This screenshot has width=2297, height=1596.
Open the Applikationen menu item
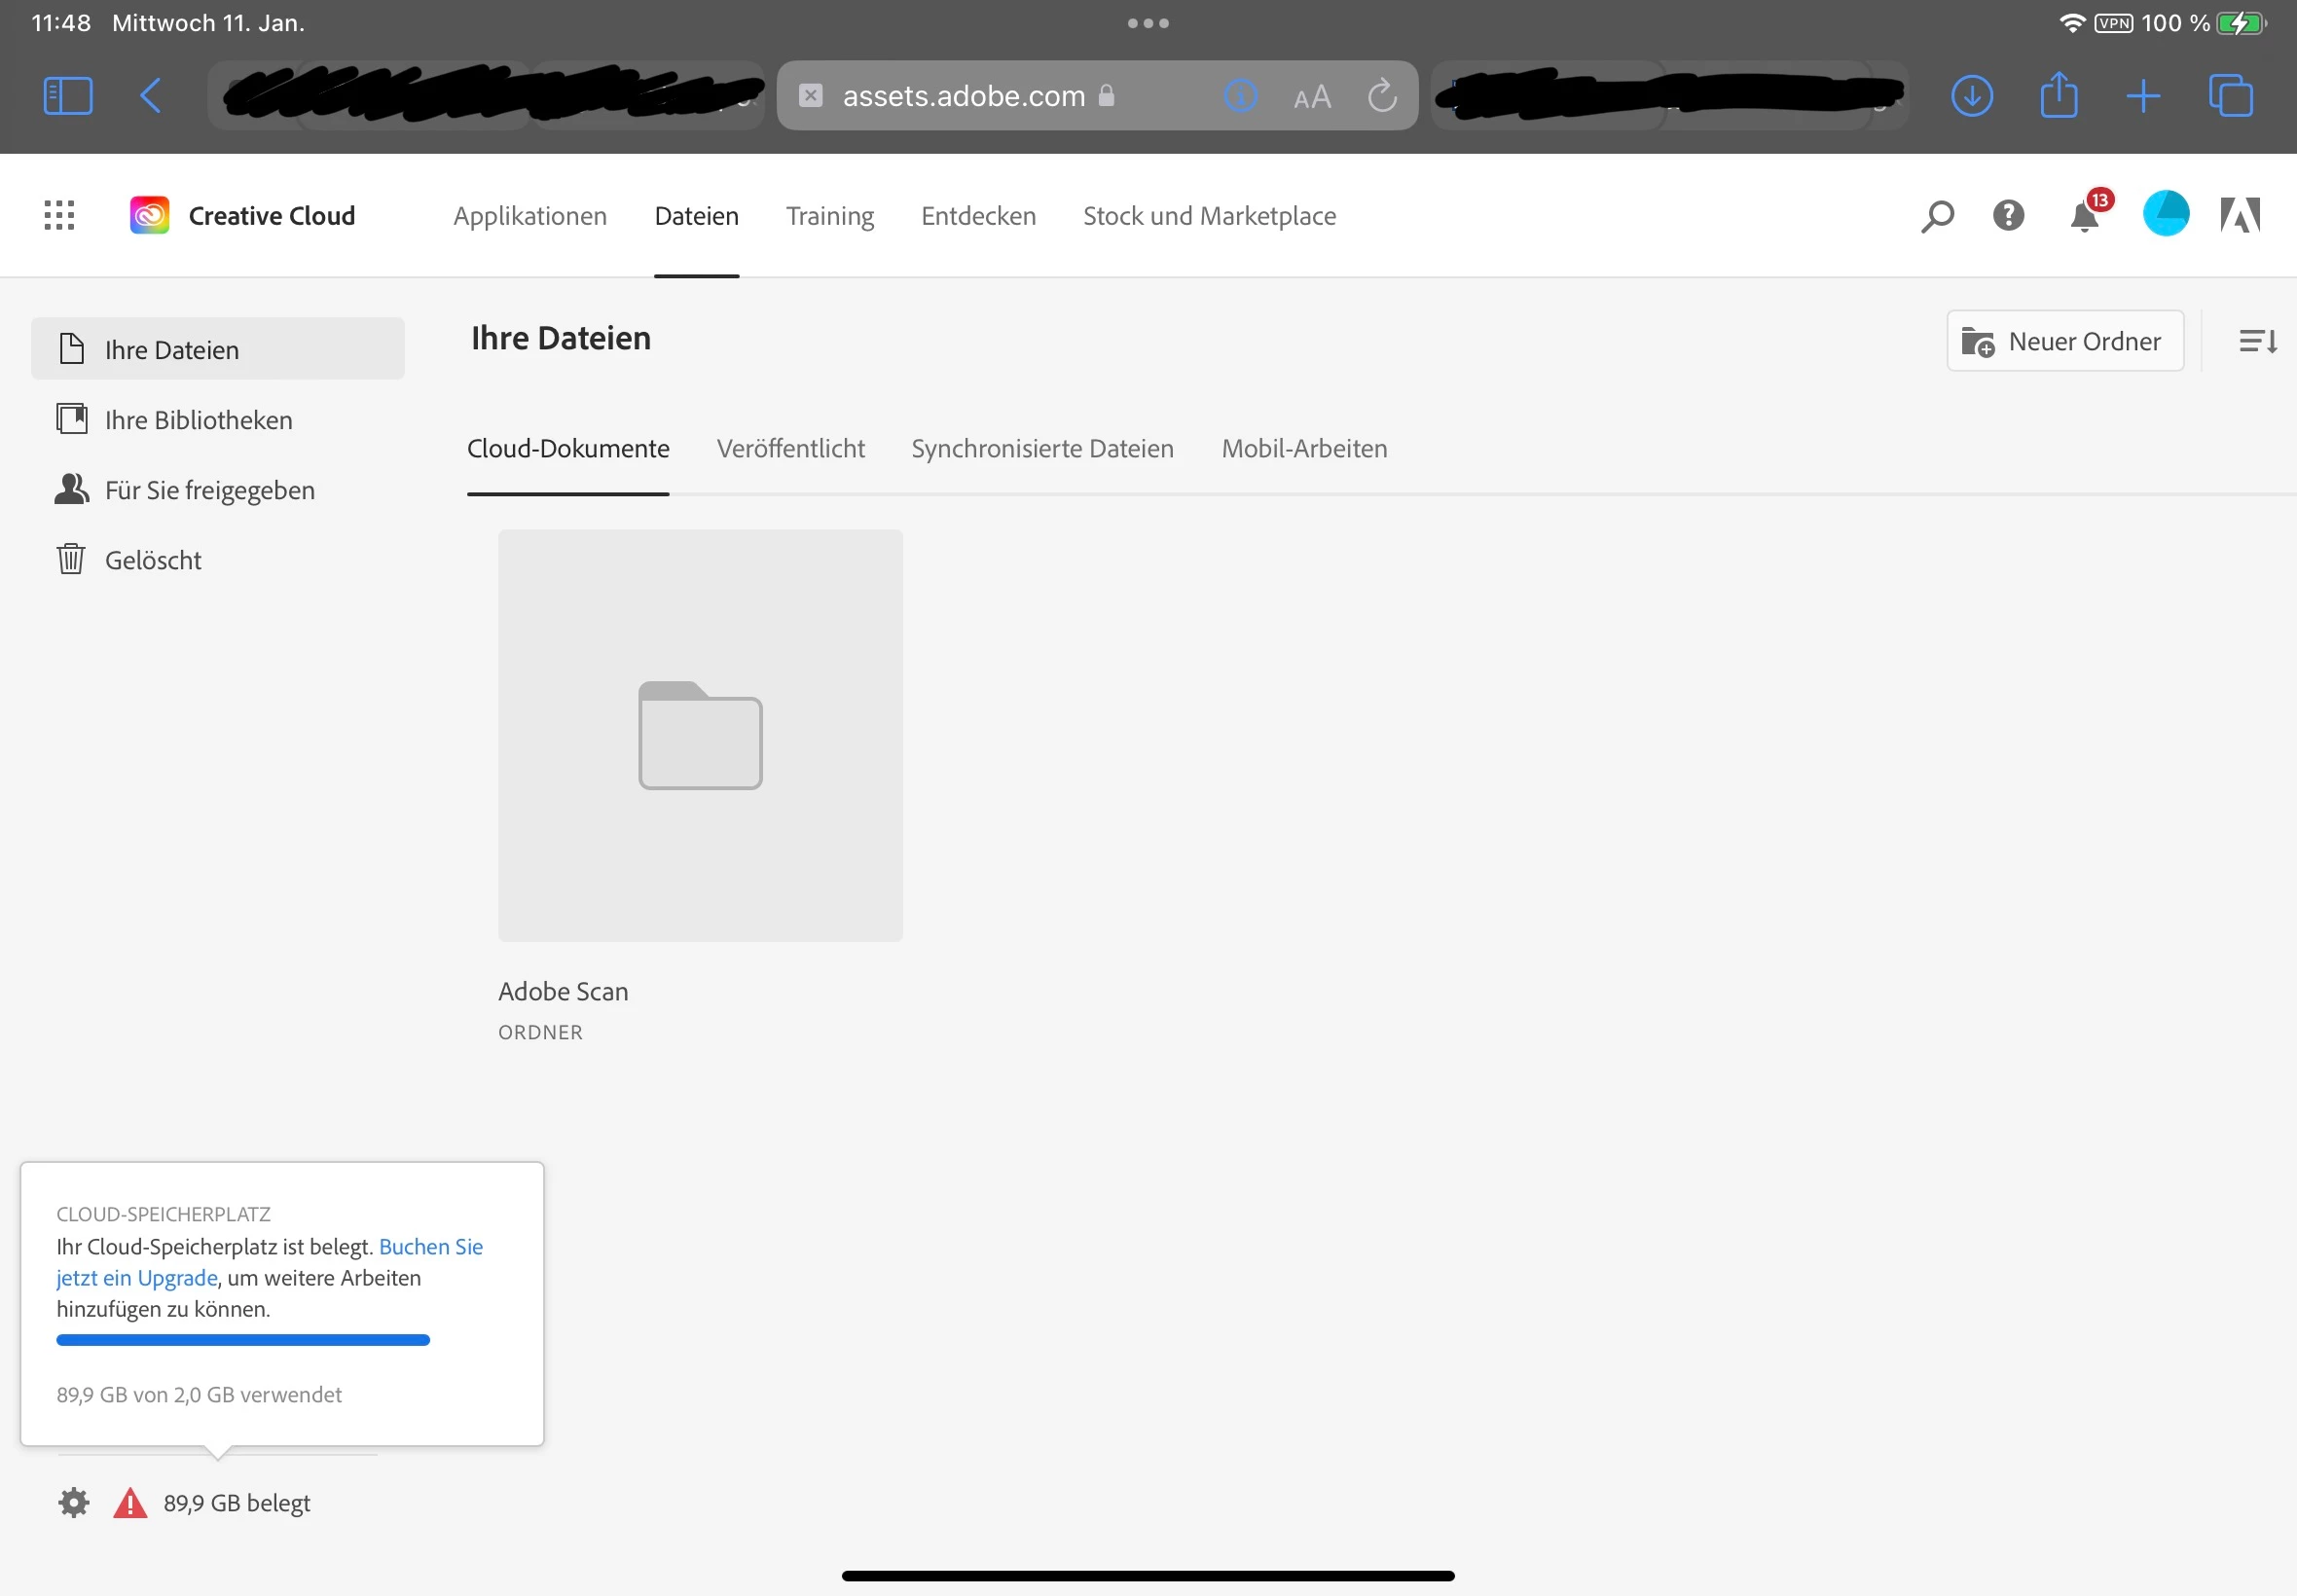tap(530, 216)
